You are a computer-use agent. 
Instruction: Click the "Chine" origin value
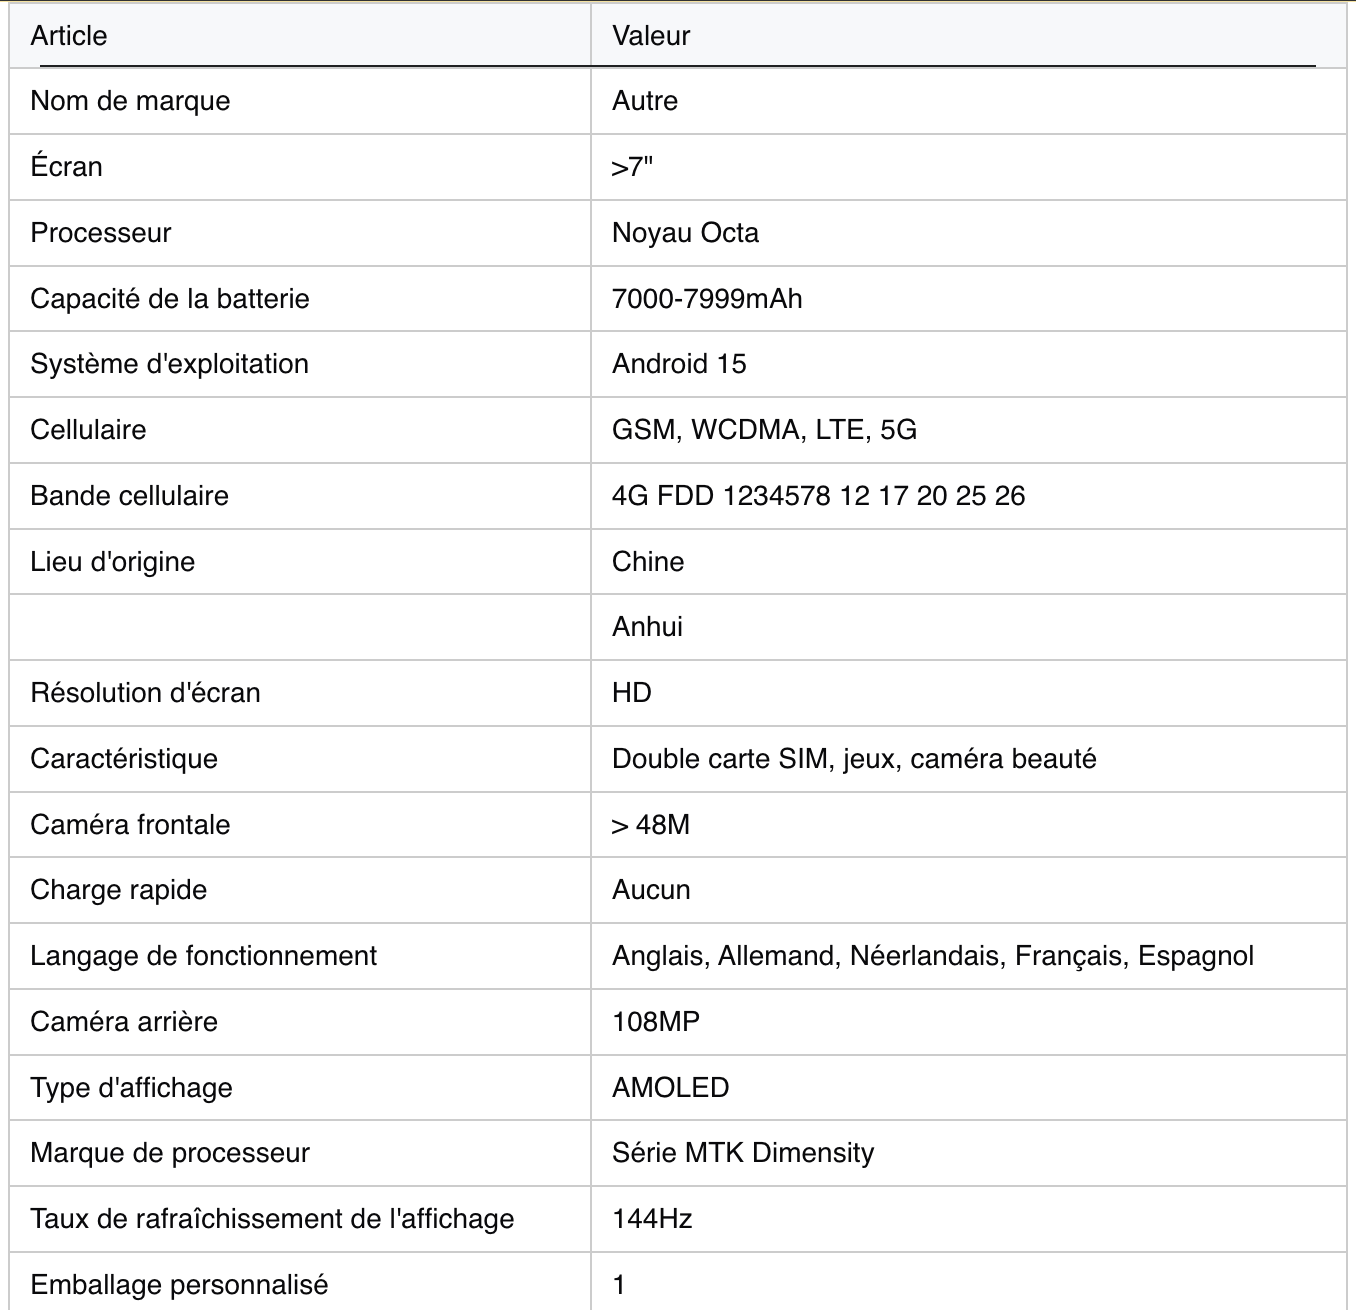point(648,562)
